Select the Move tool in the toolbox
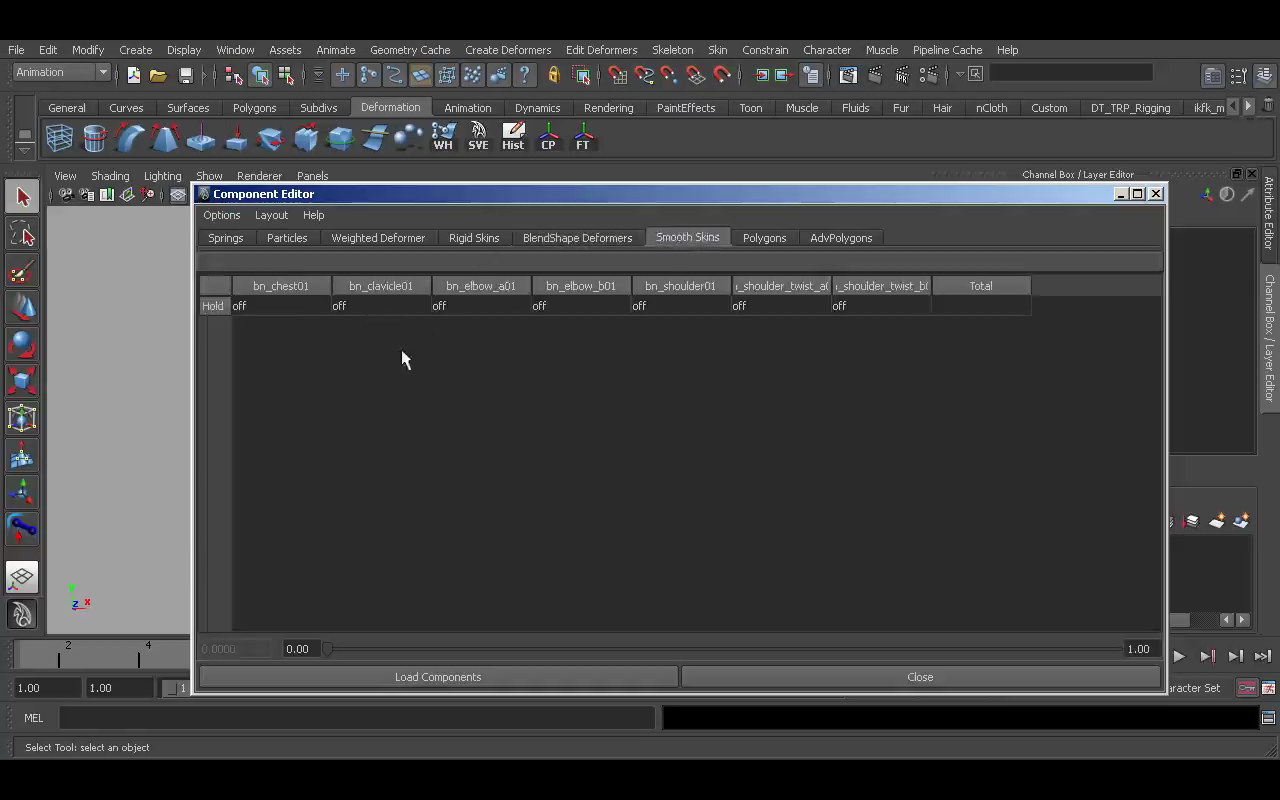Screen dimensions: 1280x800 (22, 308)
